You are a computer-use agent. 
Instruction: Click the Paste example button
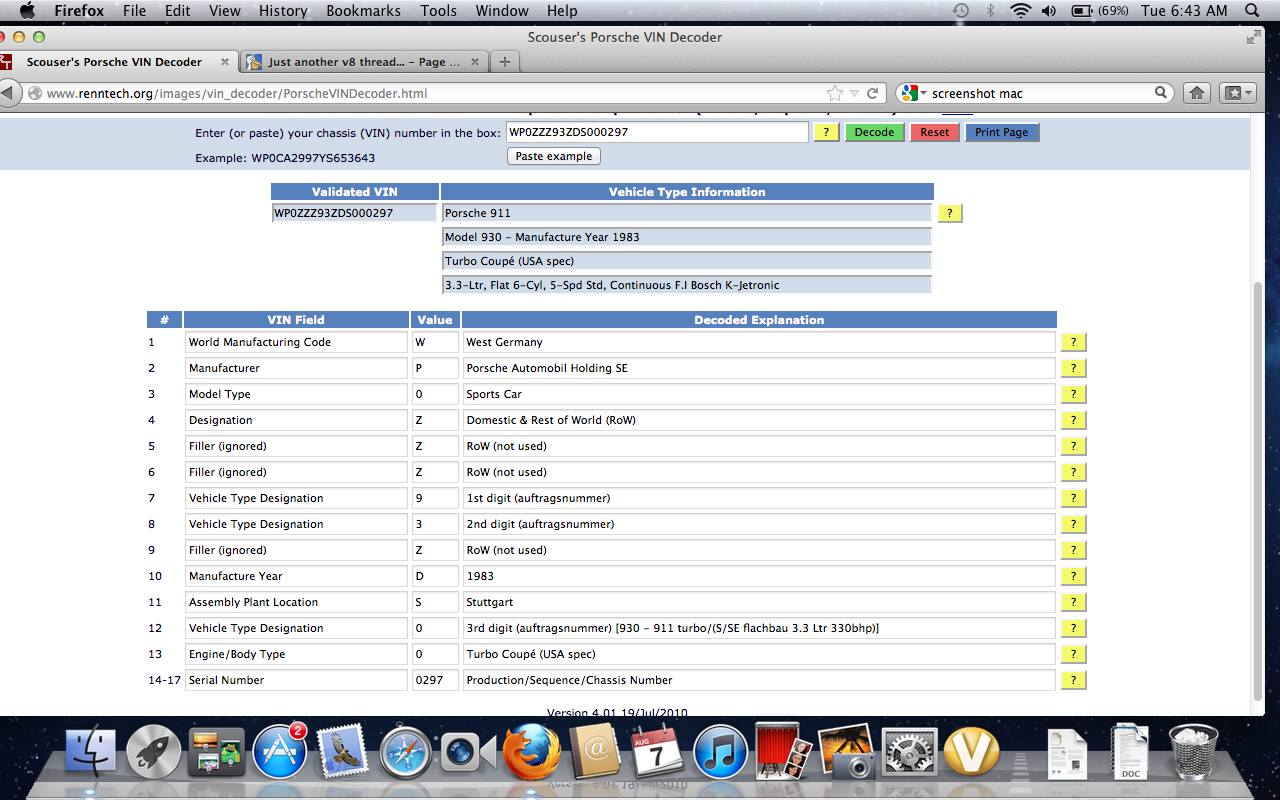(x=554, y=156)
